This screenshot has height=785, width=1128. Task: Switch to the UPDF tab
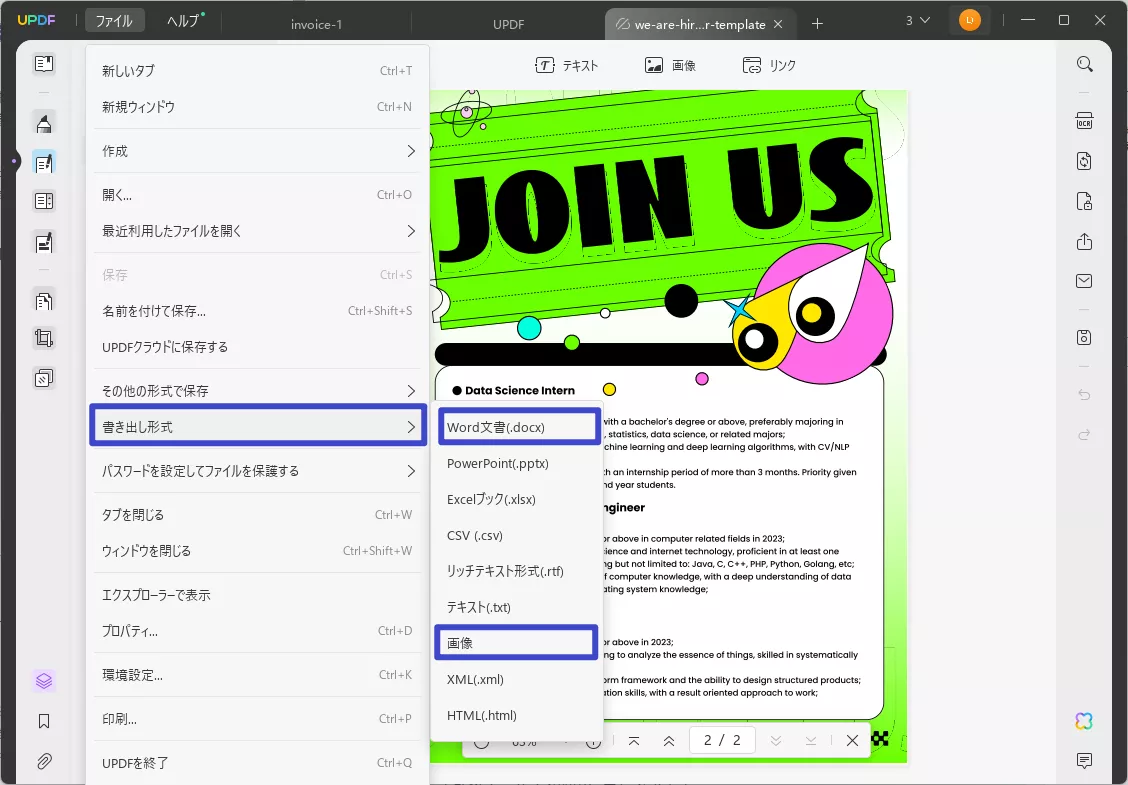pos(509,24)
